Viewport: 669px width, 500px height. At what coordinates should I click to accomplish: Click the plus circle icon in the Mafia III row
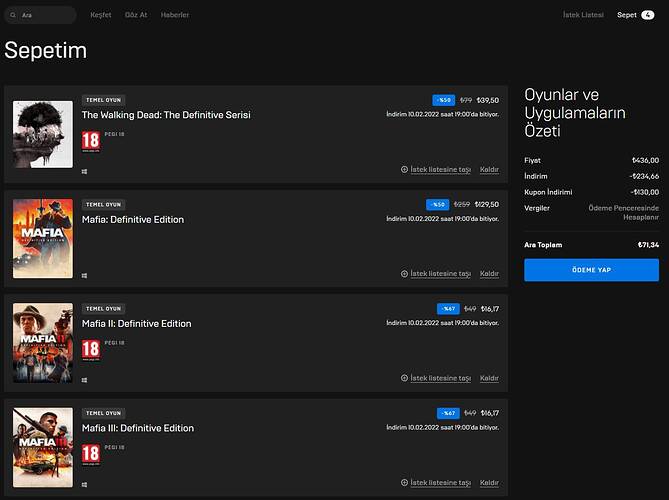coord(404,483)
